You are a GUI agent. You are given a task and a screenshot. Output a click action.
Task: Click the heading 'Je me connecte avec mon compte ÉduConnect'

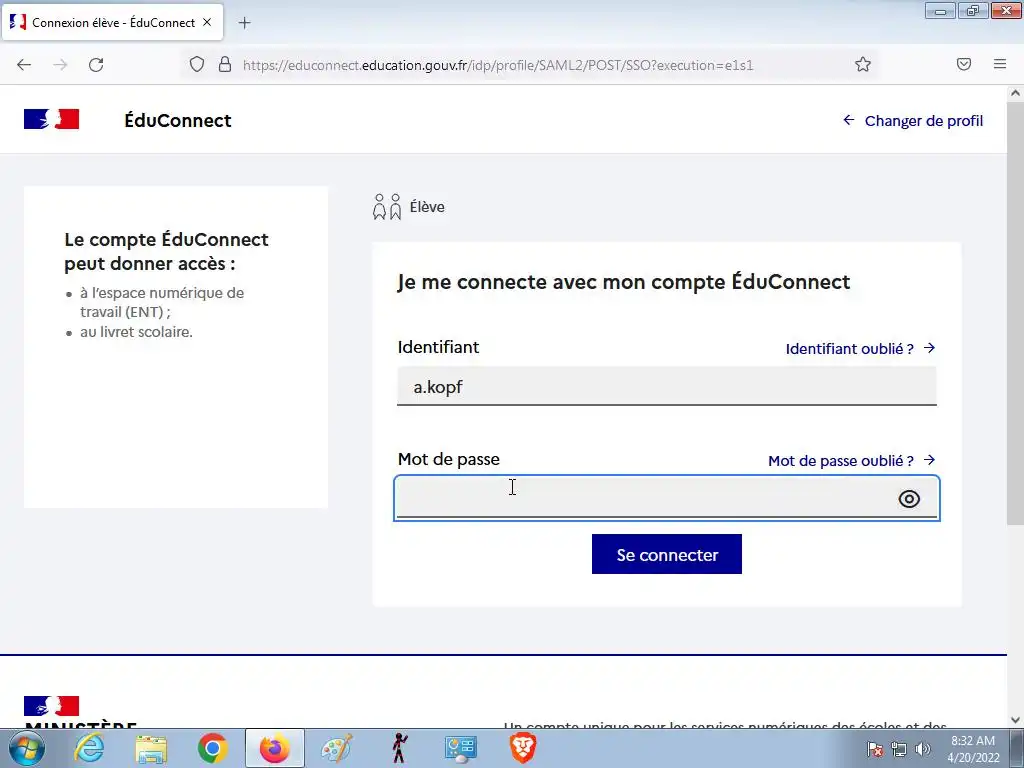tap(624, 282)
